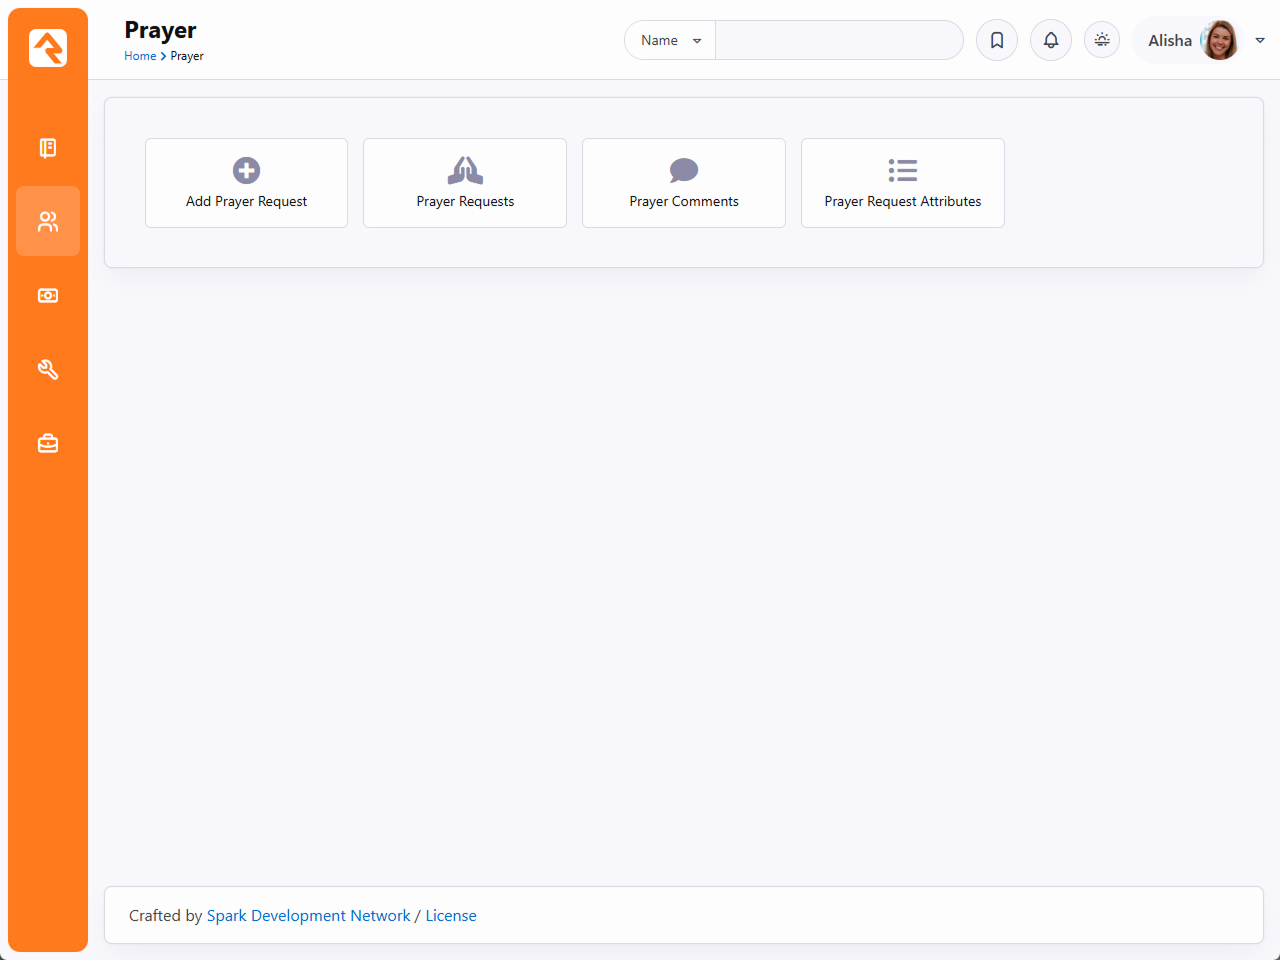The width and height of the screenshot is (1280, 960).
Task: Toggle the light/dark theme button
Action: (1102, 40)
